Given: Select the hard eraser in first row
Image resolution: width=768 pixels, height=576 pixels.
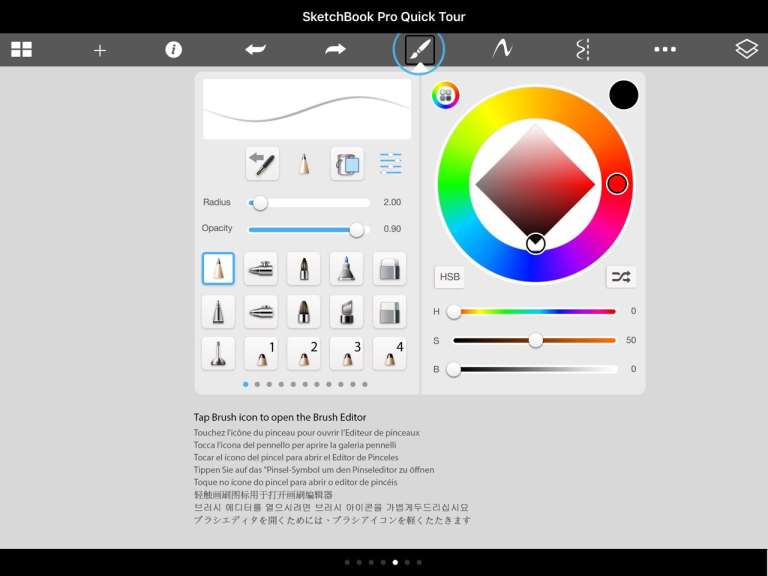Looking at the screenshot, I should (389, 268).
